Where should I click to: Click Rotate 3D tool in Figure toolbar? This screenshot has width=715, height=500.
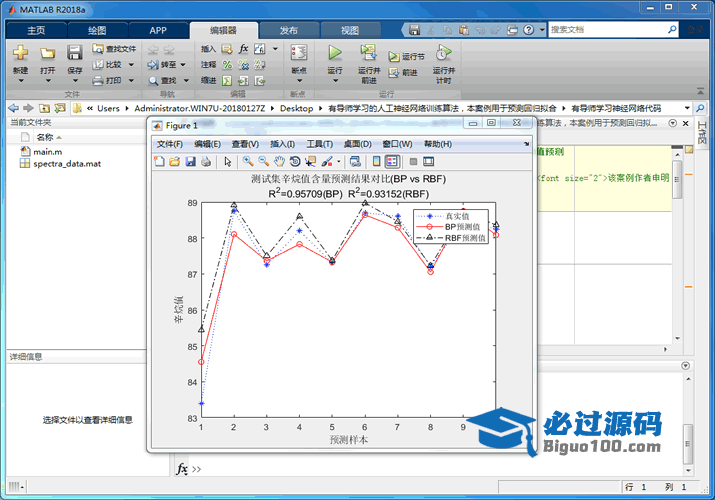pos(296,161)
